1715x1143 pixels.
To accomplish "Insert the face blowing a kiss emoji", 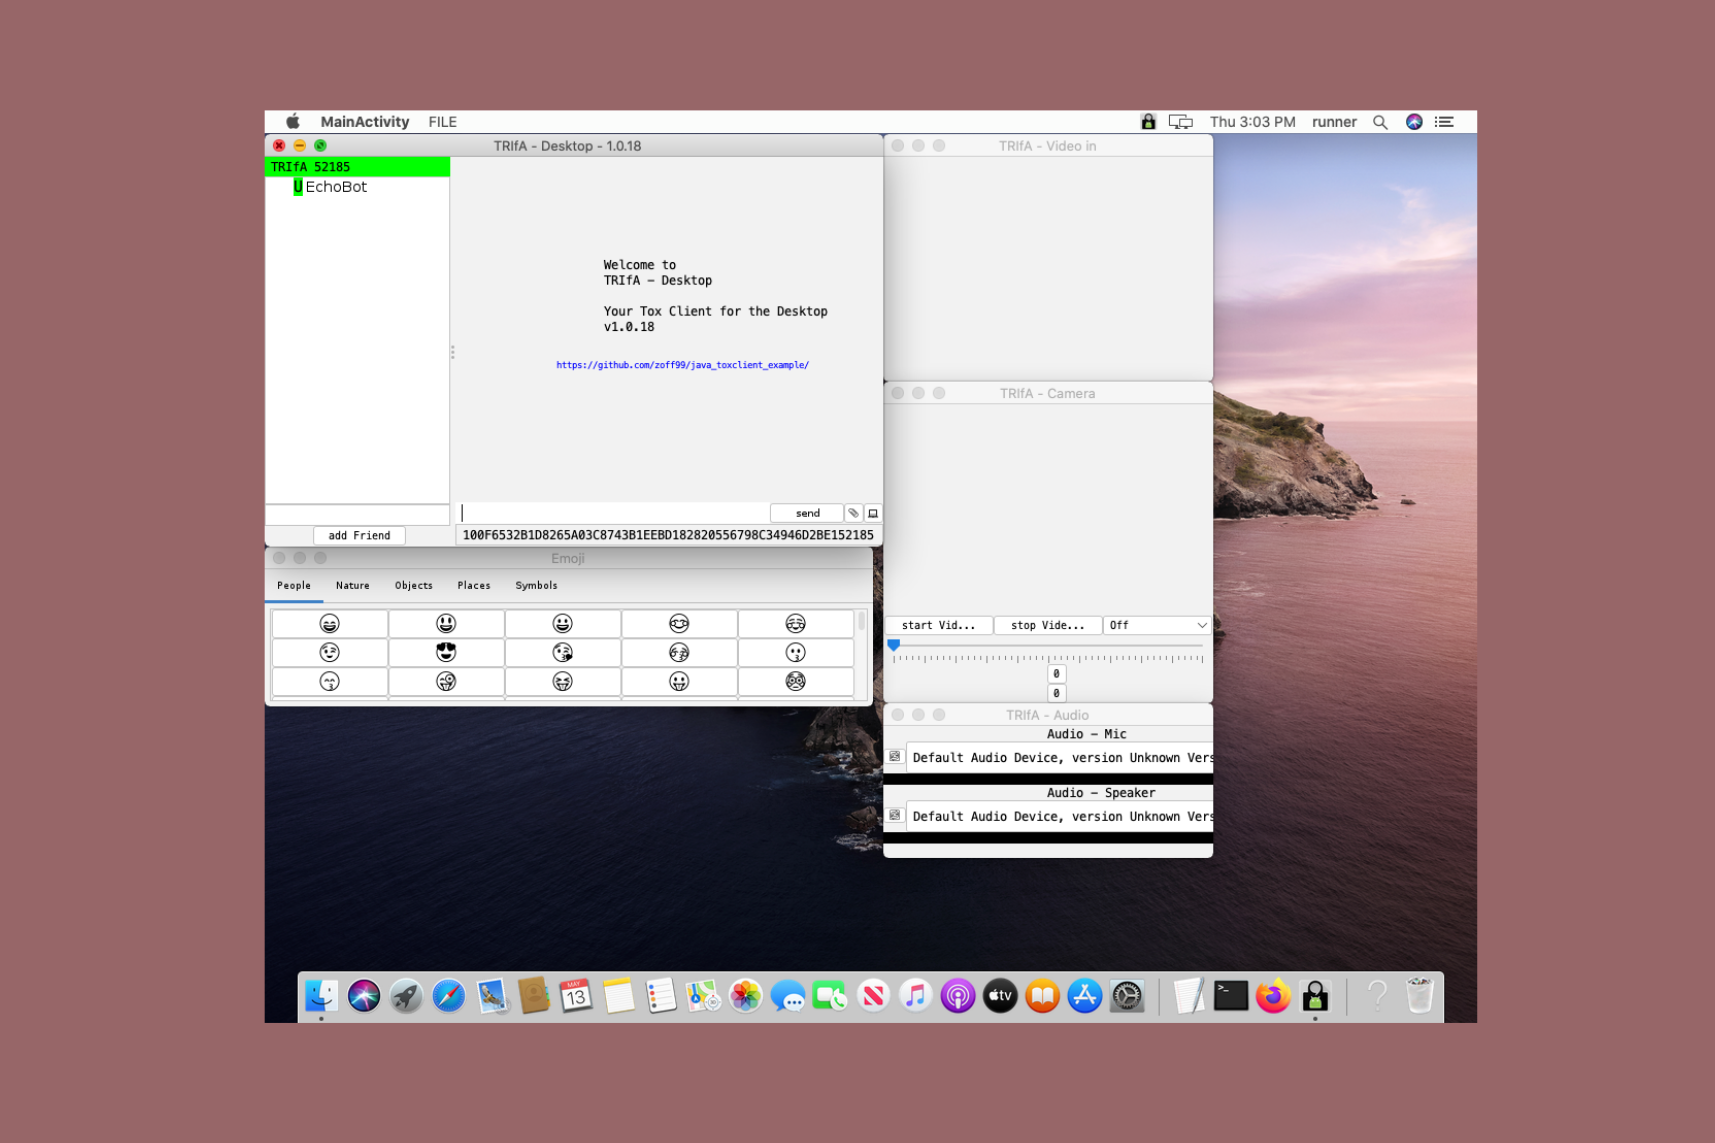I will pos(562,652).
